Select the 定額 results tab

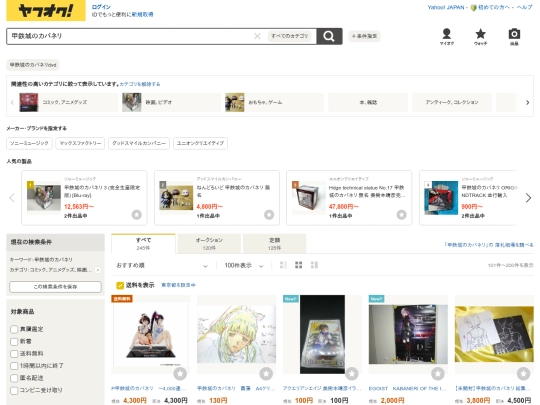(x=274, y=243)
